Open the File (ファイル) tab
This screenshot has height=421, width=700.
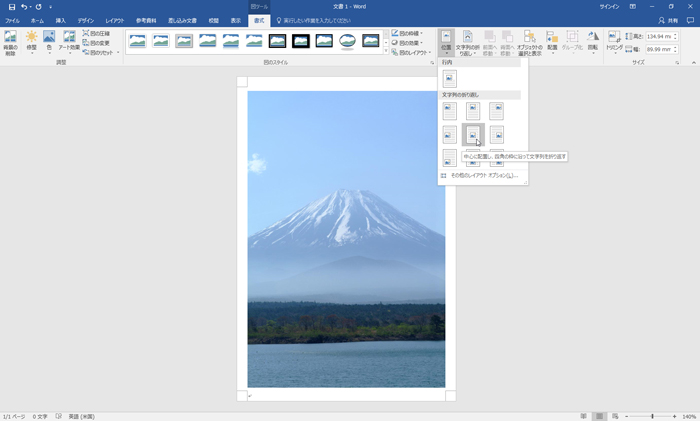[12, 20]
